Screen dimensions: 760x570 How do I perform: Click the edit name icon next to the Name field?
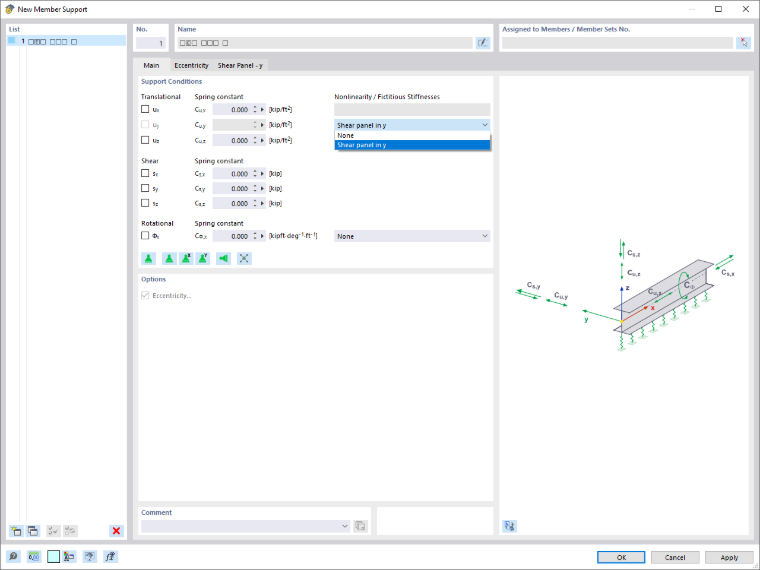pyautogui.click(x=483, y=43)
